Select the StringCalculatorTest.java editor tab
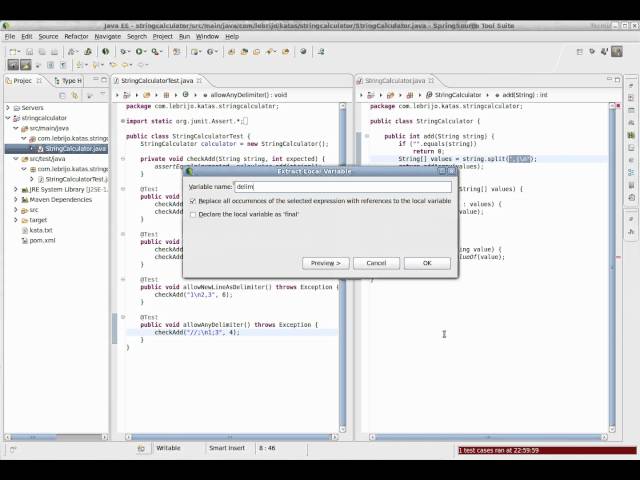Viewport: 640px width, 480px height. [157, 81]
